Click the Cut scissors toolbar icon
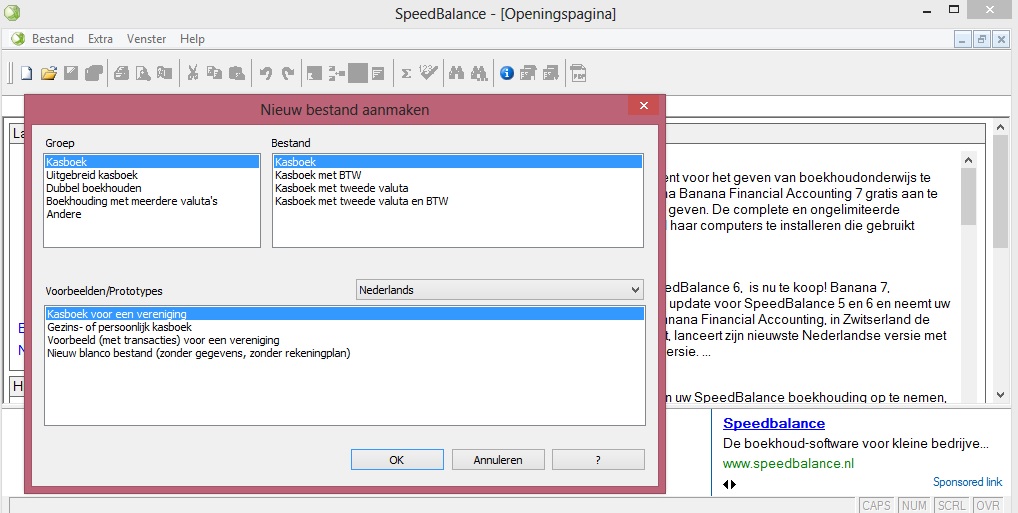This screenshot has height=513, width=1018. pos(193,73)
